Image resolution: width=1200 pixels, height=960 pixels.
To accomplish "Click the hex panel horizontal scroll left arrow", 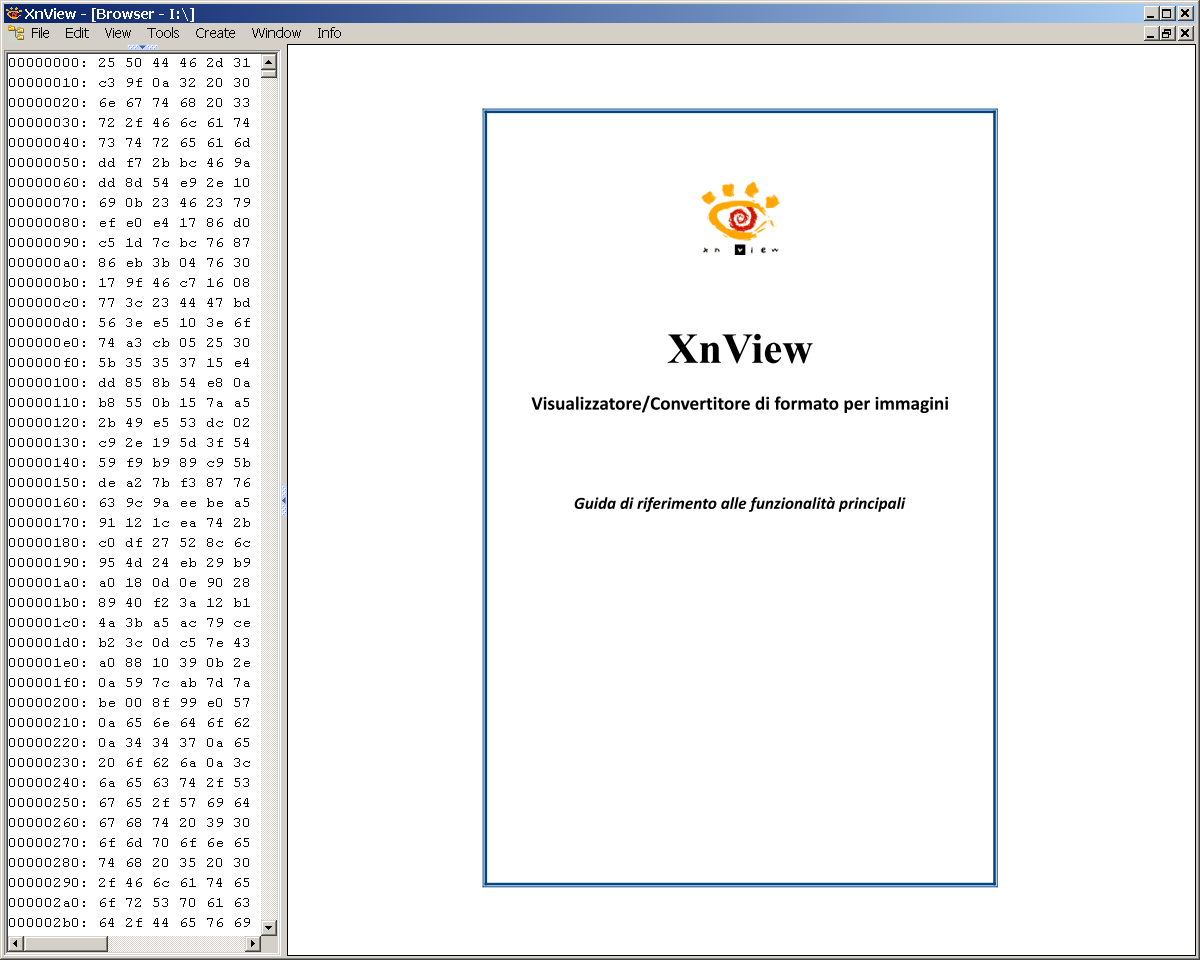I will [14, 943].
